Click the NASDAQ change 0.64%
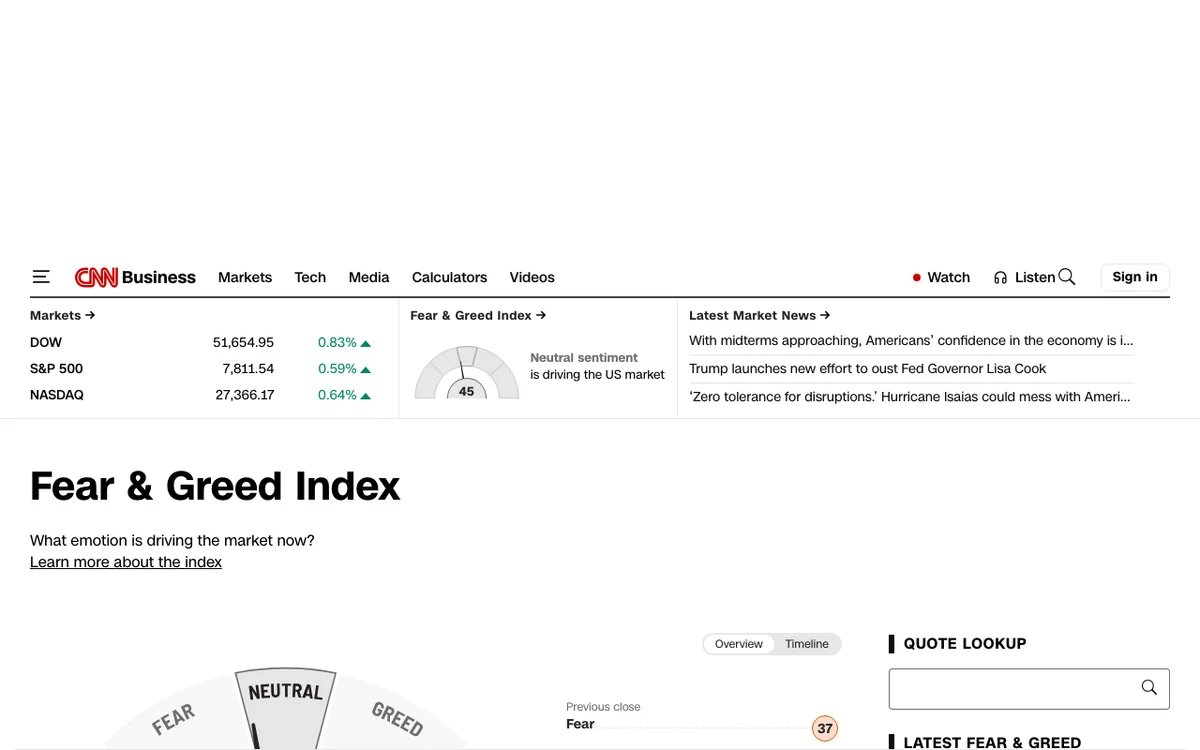Image resolution: width=1200 pixels, height=750 pixels. point(344,395)
